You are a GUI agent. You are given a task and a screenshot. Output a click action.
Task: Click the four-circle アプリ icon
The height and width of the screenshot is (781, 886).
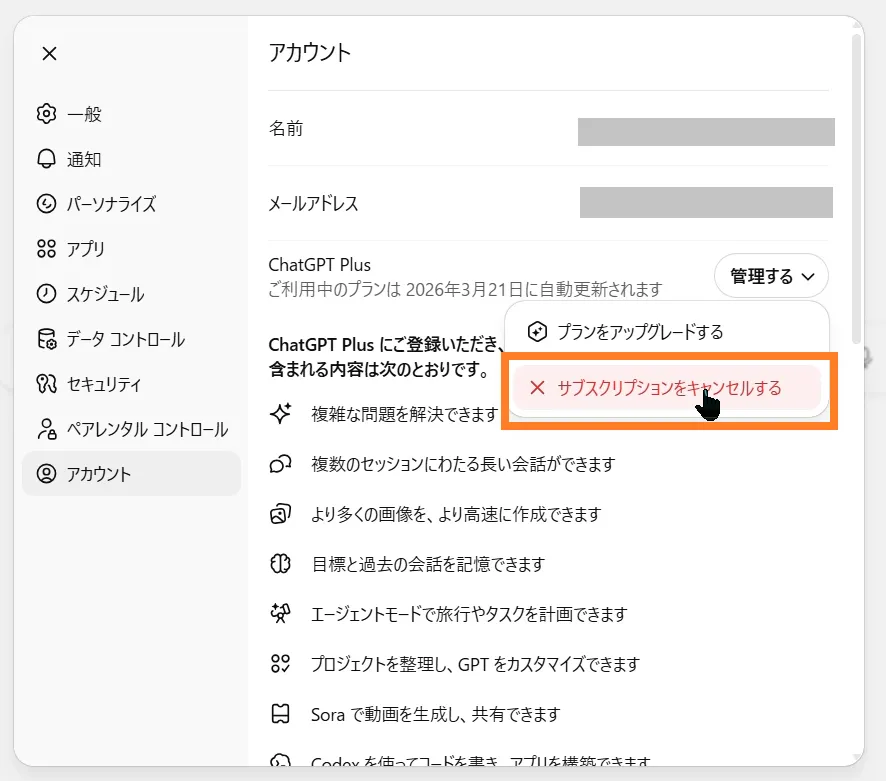pyautogui.click(x=46, y=249)
